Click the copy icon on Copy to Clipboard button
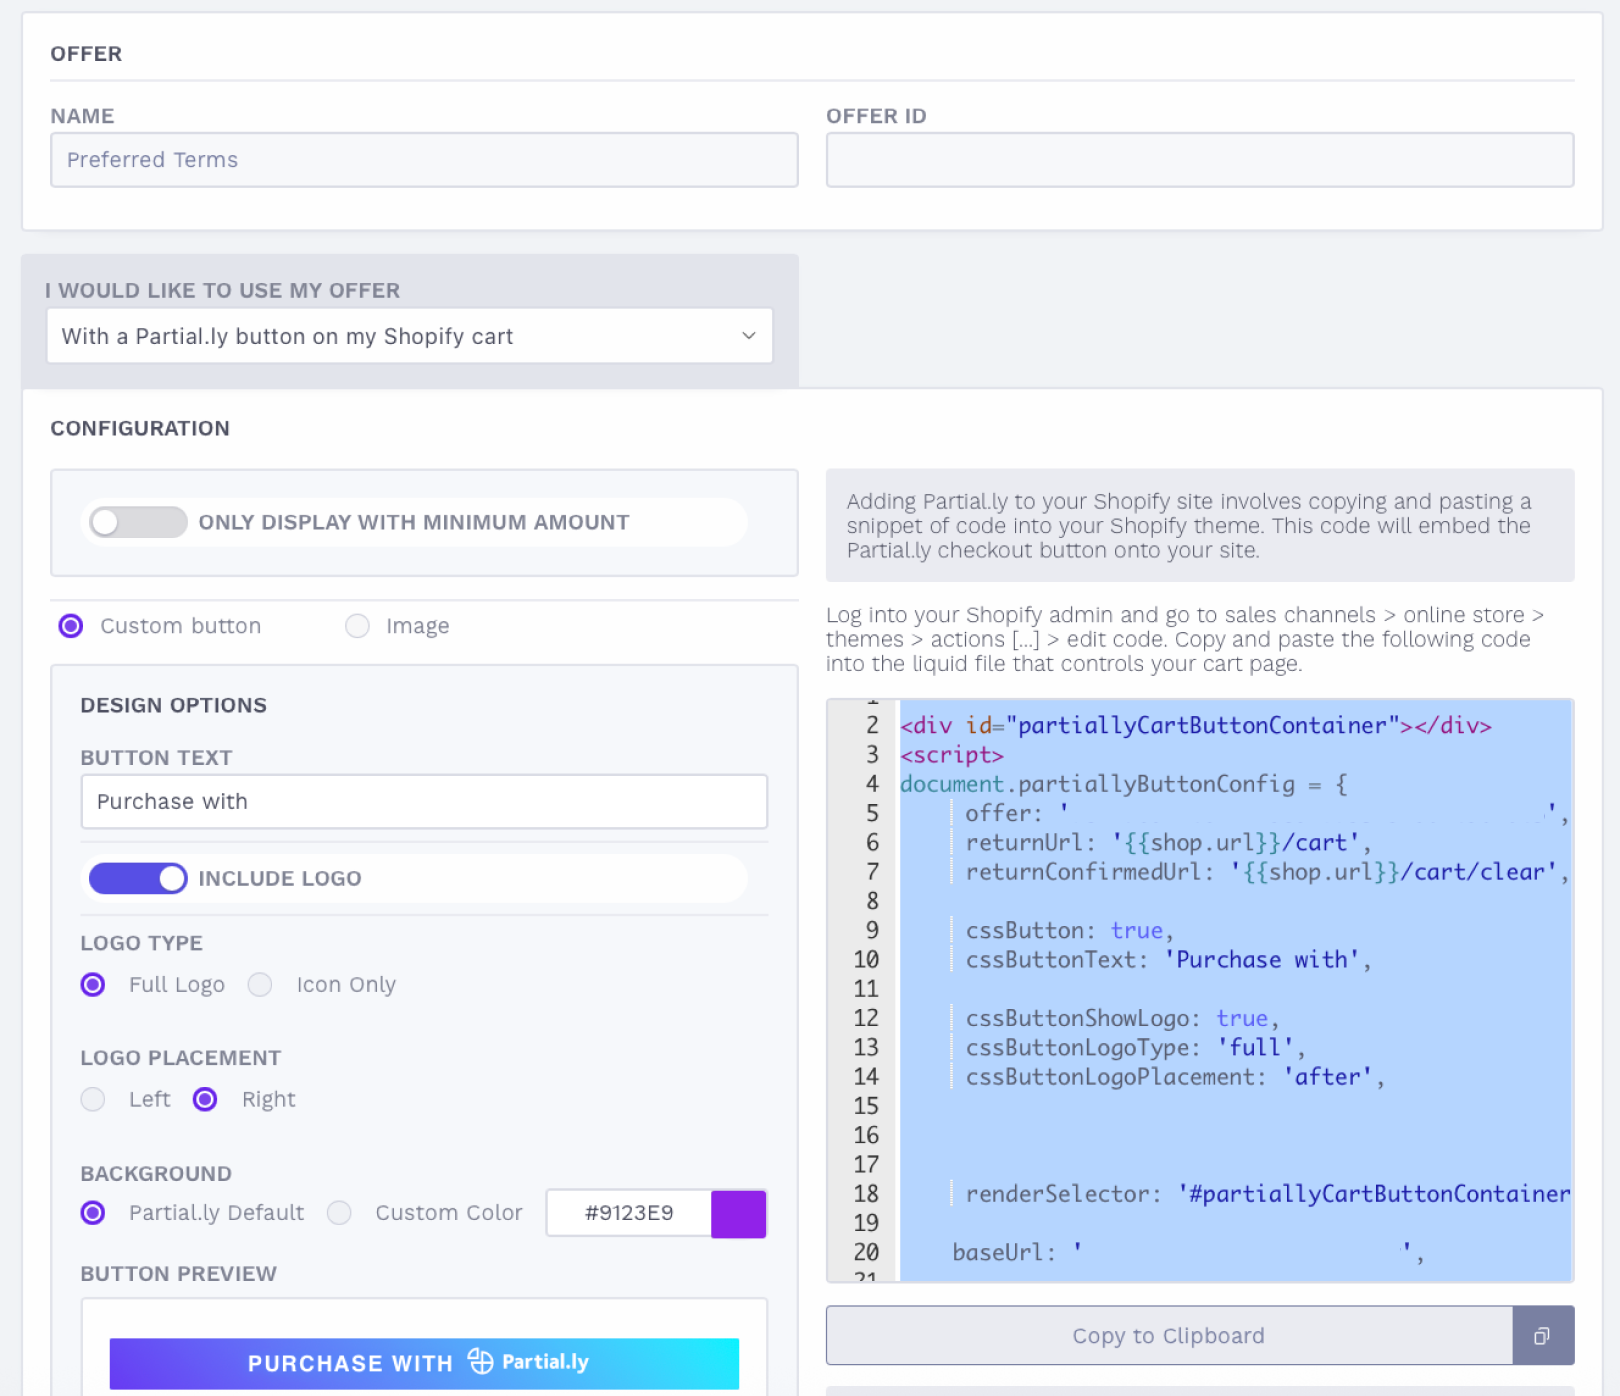 [x=1543, y=1335]
